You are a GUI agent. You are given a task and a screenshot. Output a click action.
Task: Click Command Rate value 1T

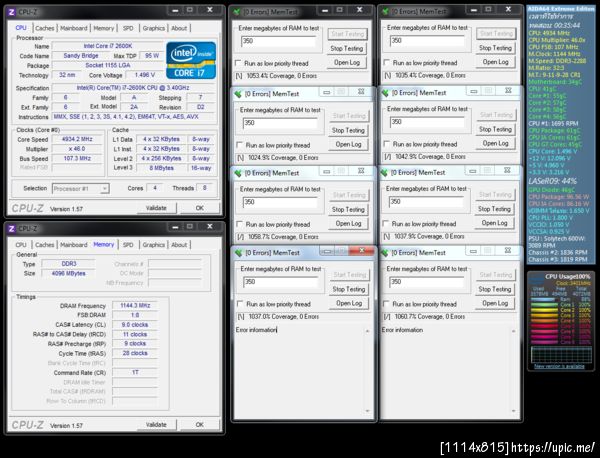135,372
